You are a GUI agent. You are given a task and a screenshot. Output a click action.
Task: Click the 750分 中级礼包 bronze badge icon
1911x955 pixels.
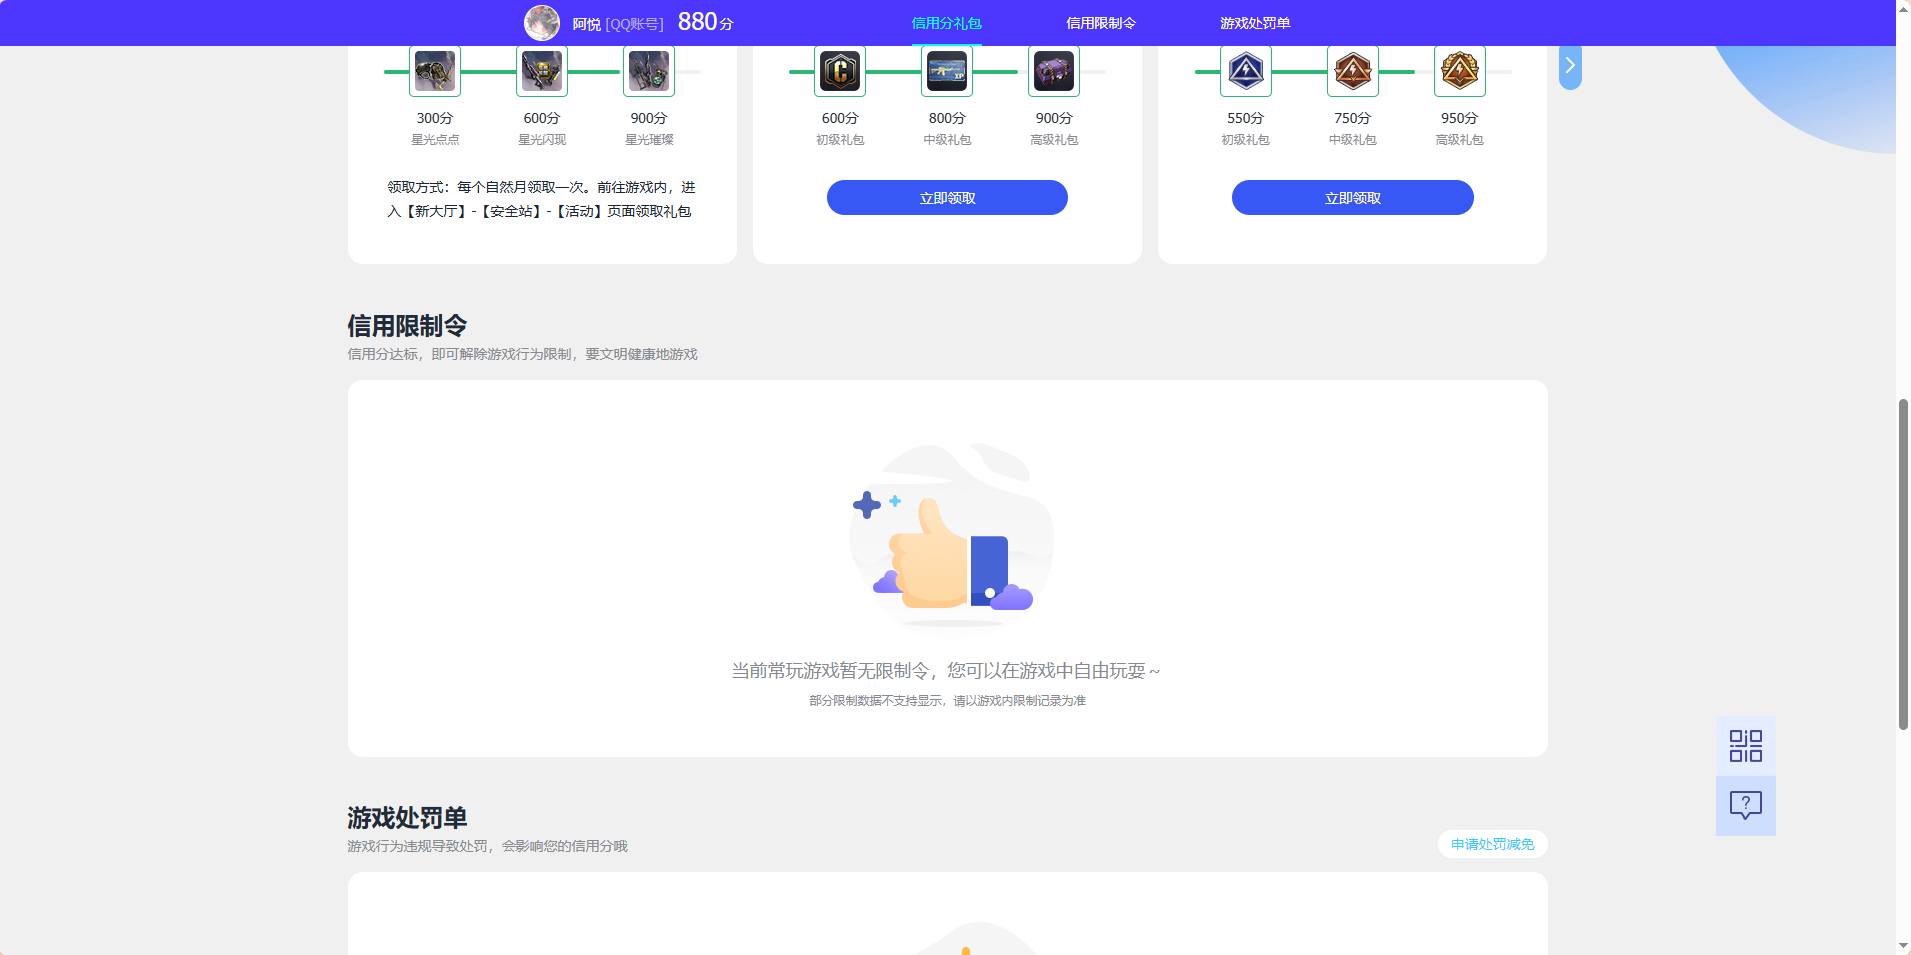tap(1353, 71)
